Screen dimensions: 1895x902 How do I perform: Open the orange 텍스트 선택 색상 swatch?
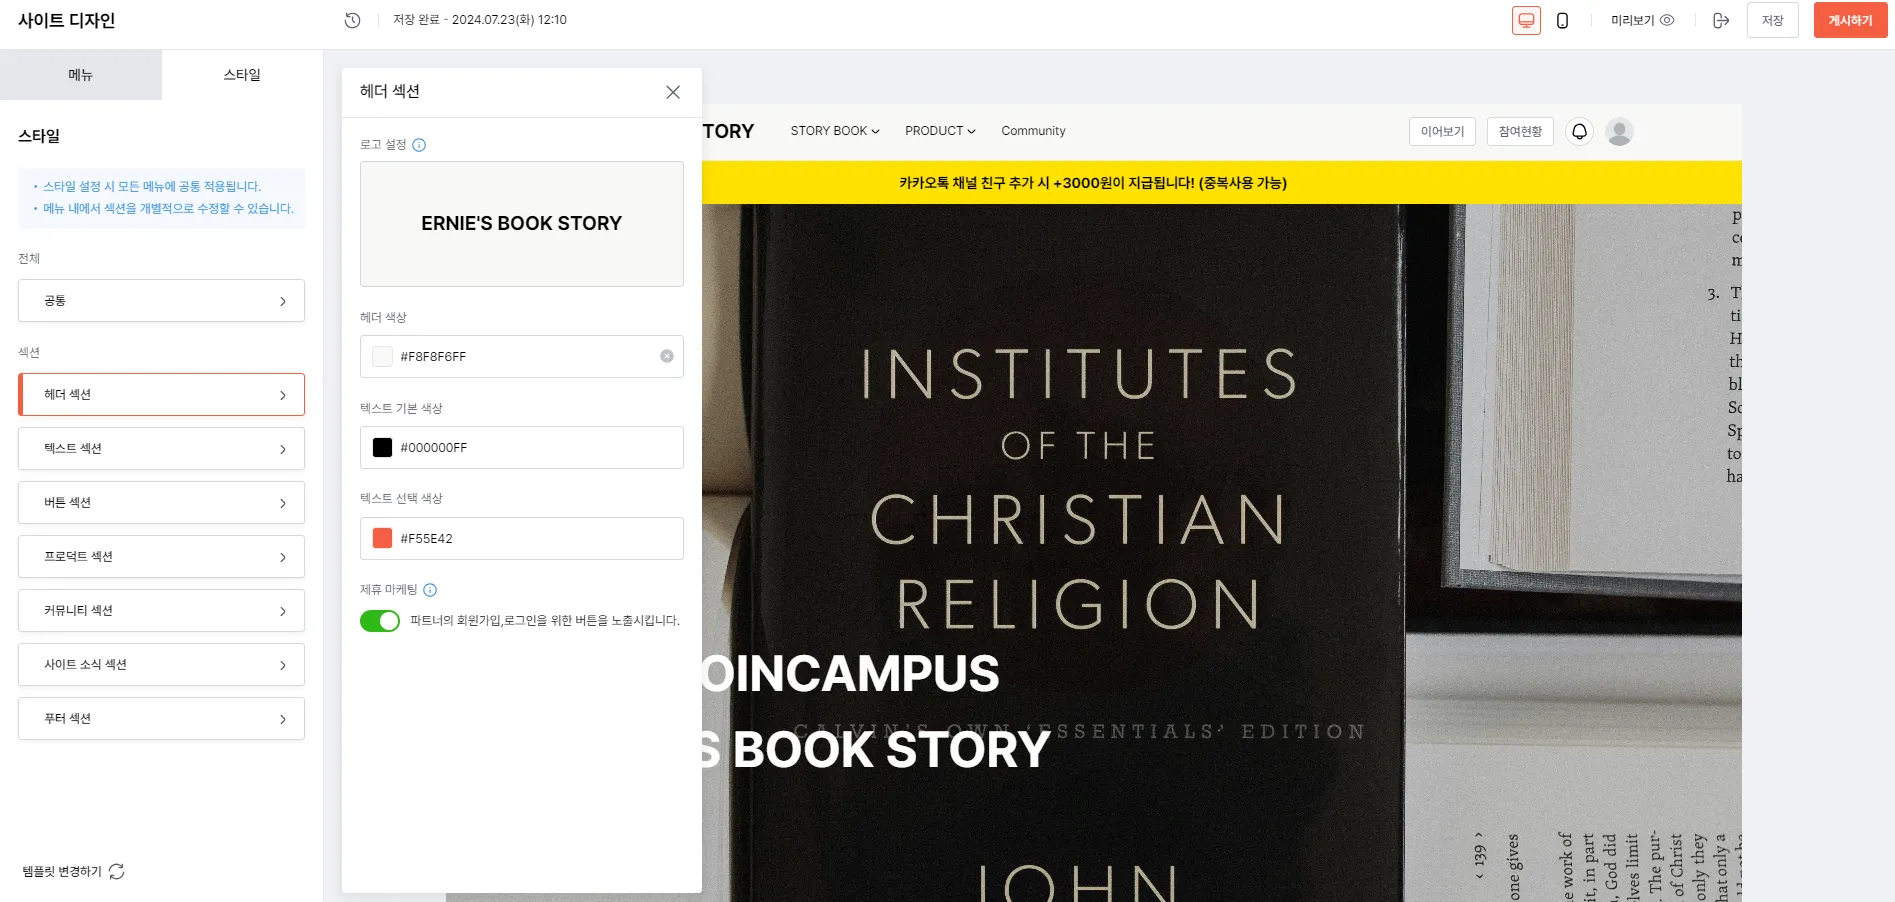click(382, 538)
